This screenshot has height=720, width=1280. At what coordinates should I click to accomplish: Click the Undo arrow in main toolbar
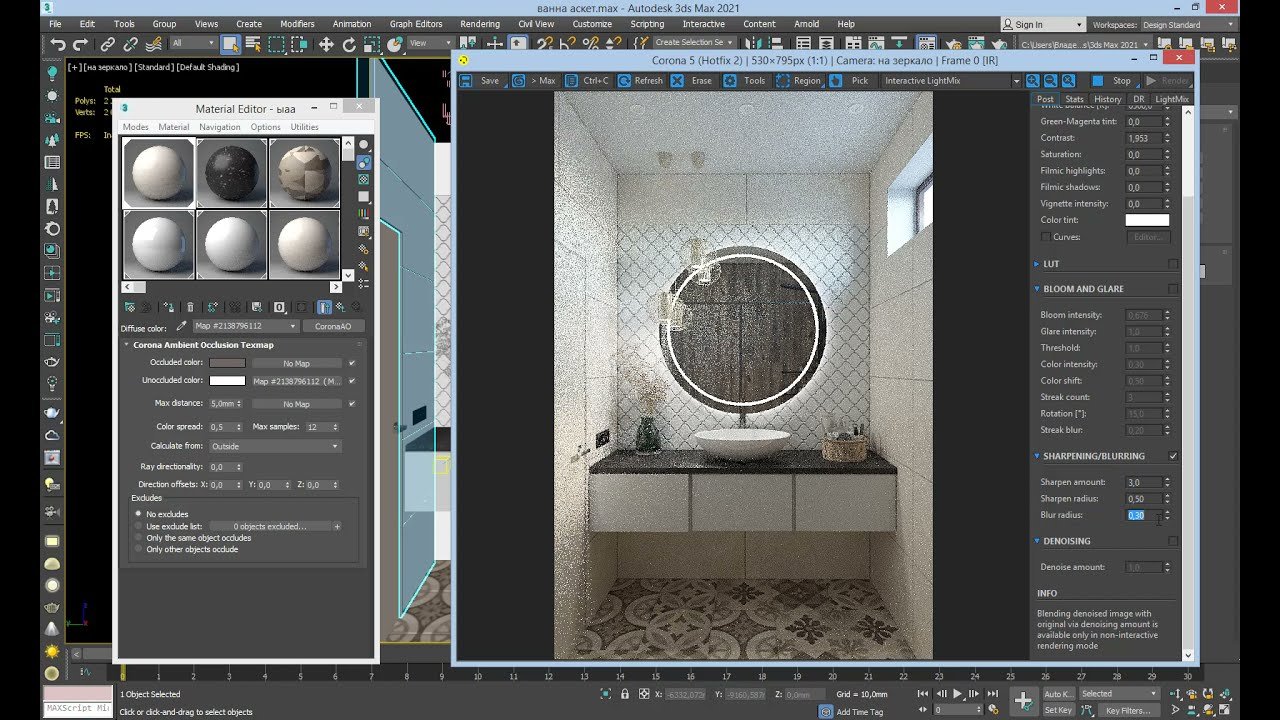coord(57,44)
